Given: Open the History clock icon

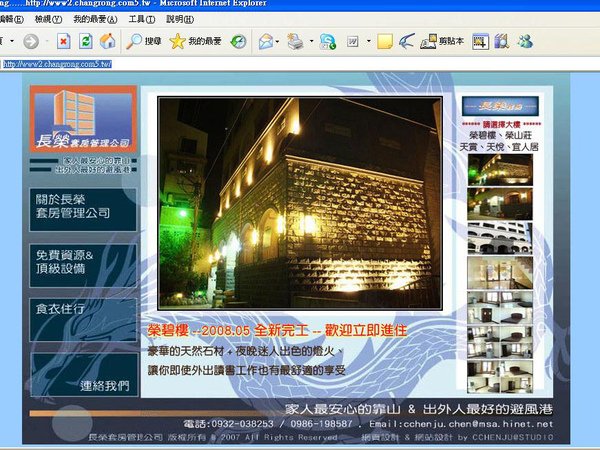Looking at the screenshot, I should [238, 41].
